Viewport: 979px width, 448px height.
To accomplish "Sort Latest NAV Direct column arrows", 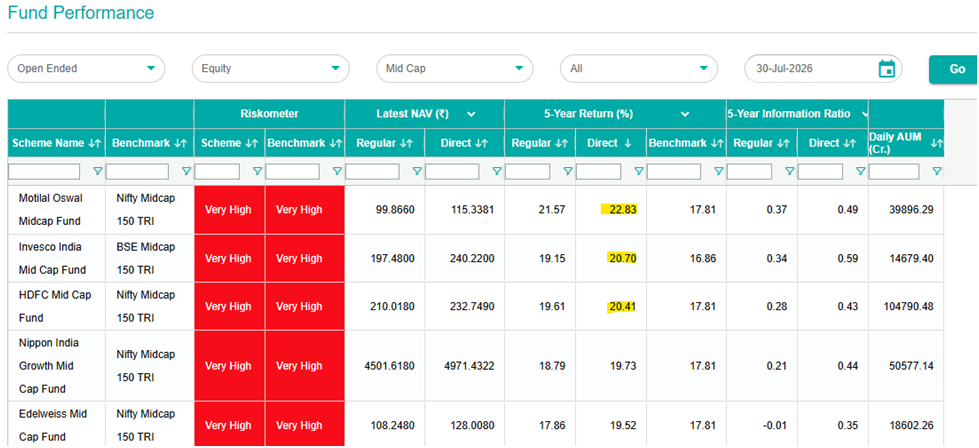I will [481, 144].
